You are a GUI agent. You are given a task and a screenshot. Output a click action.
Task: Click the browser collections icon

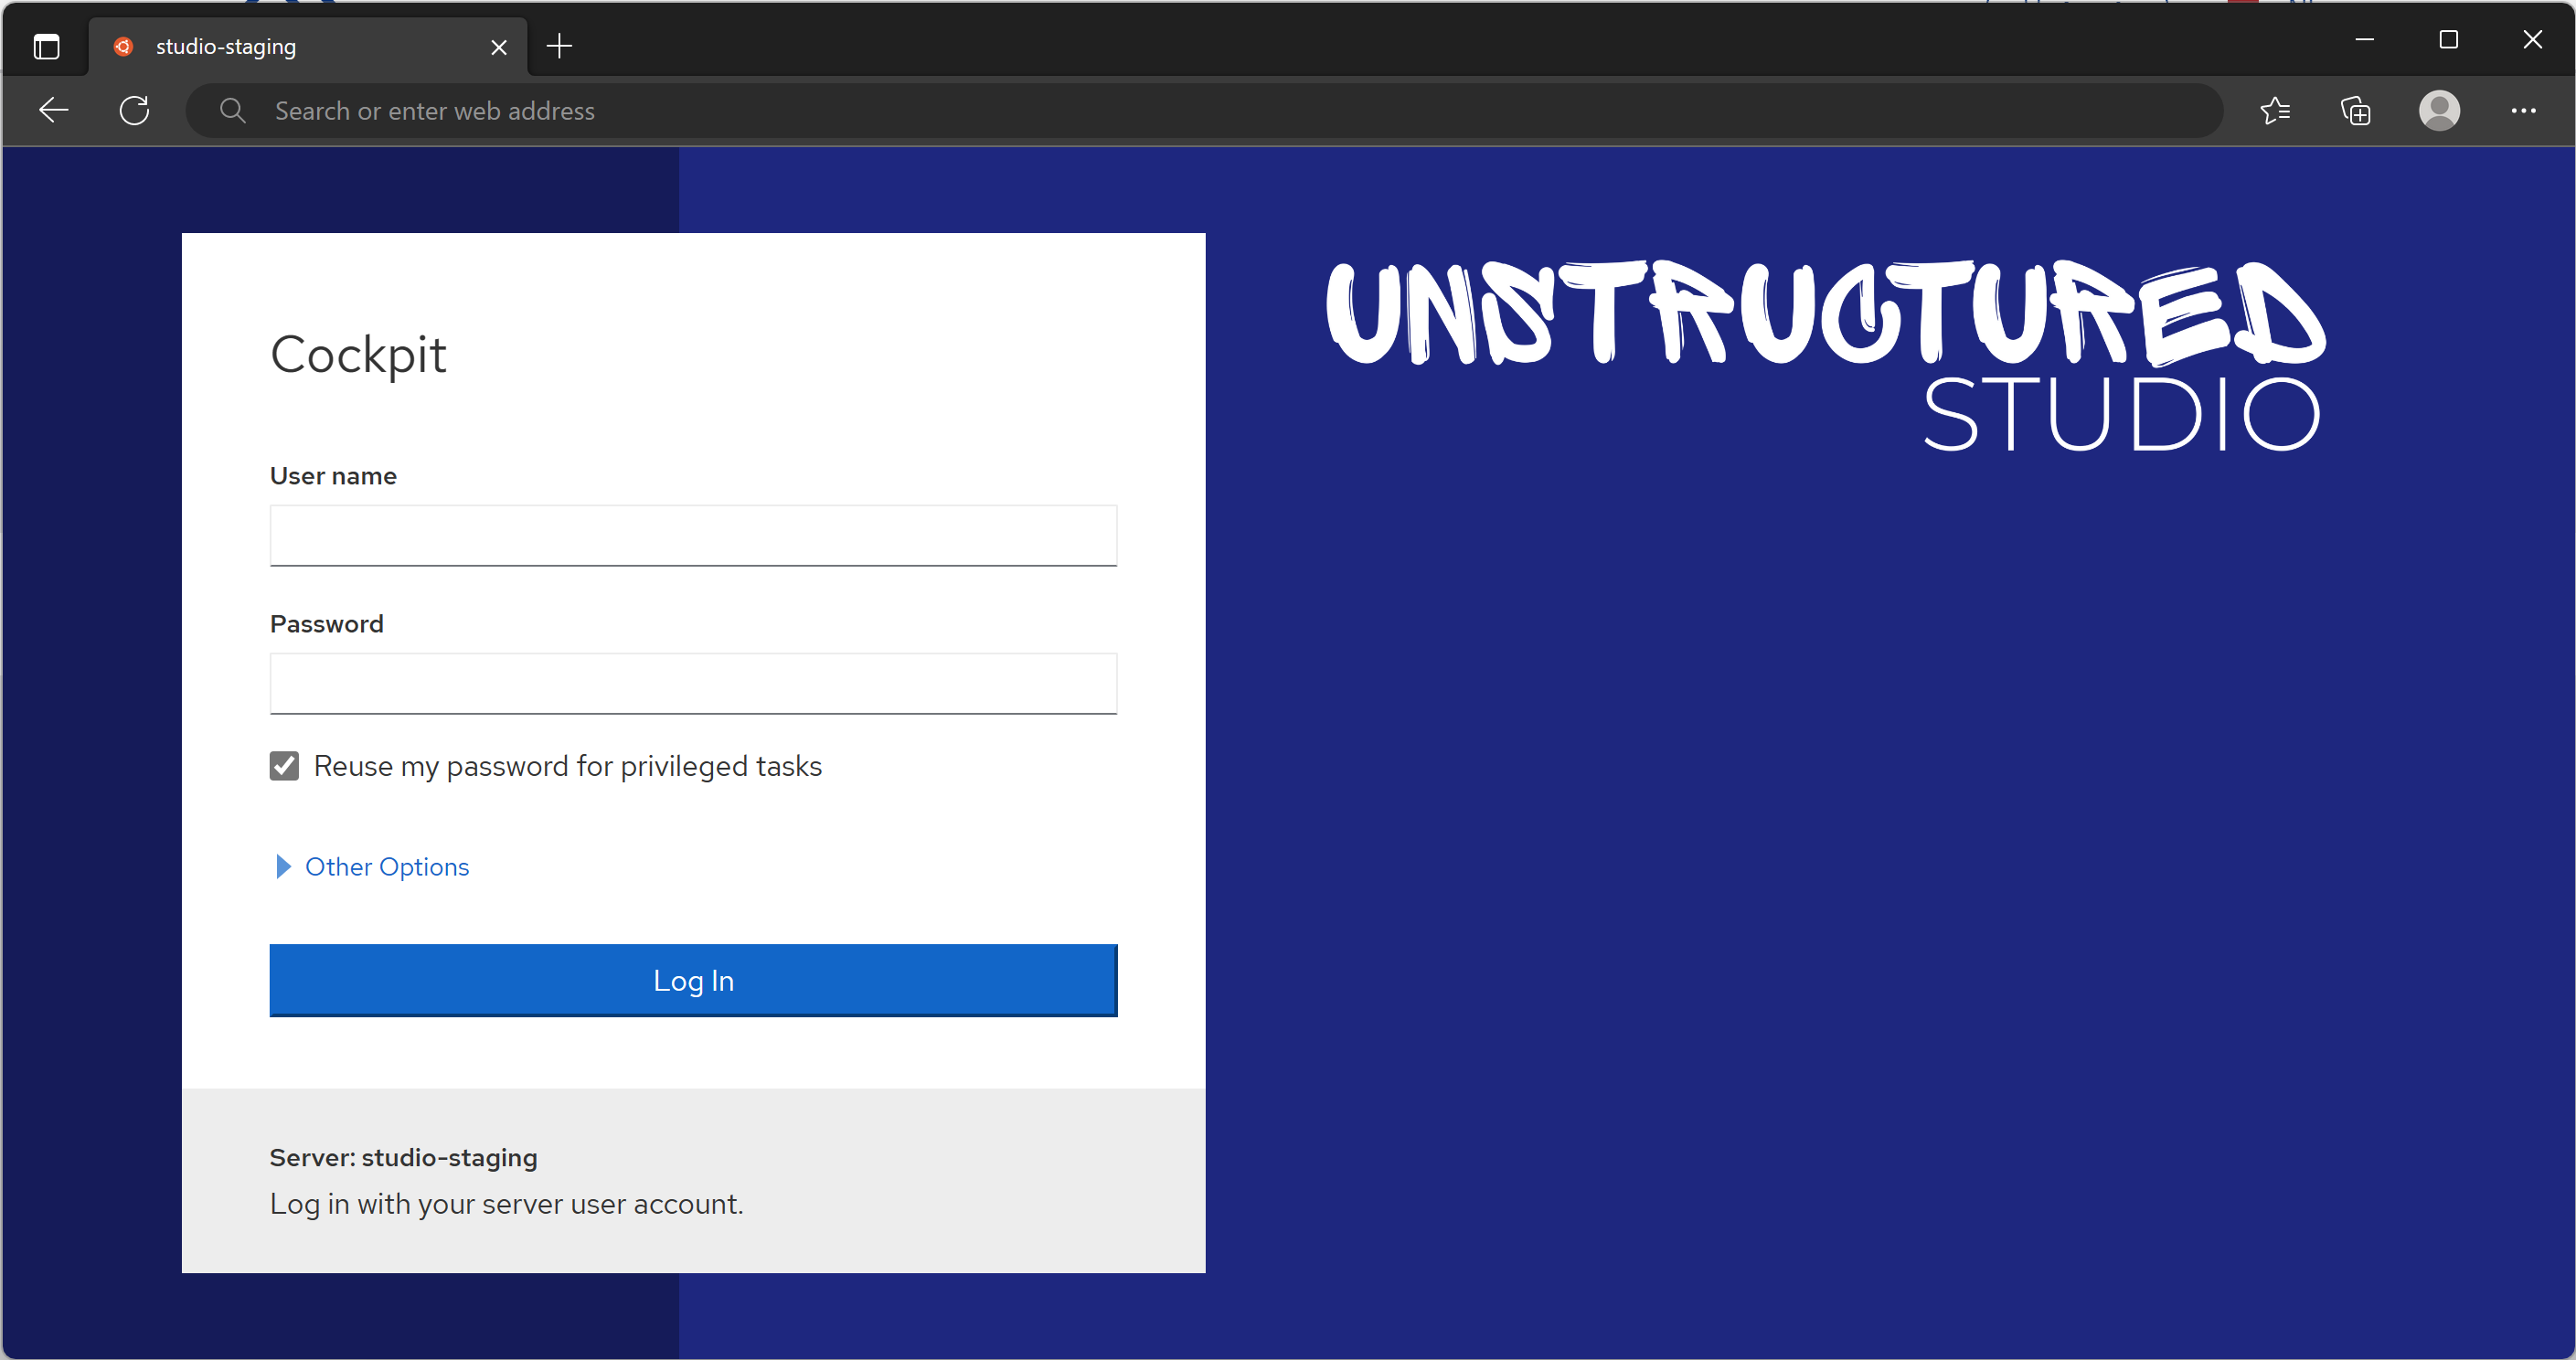pyautogui.click(x=2357, y=111)
